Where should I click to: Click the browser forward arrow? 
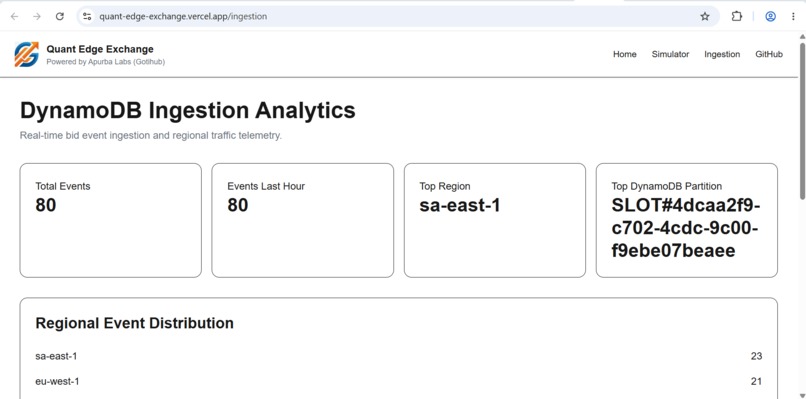click(x=37, y=16)
